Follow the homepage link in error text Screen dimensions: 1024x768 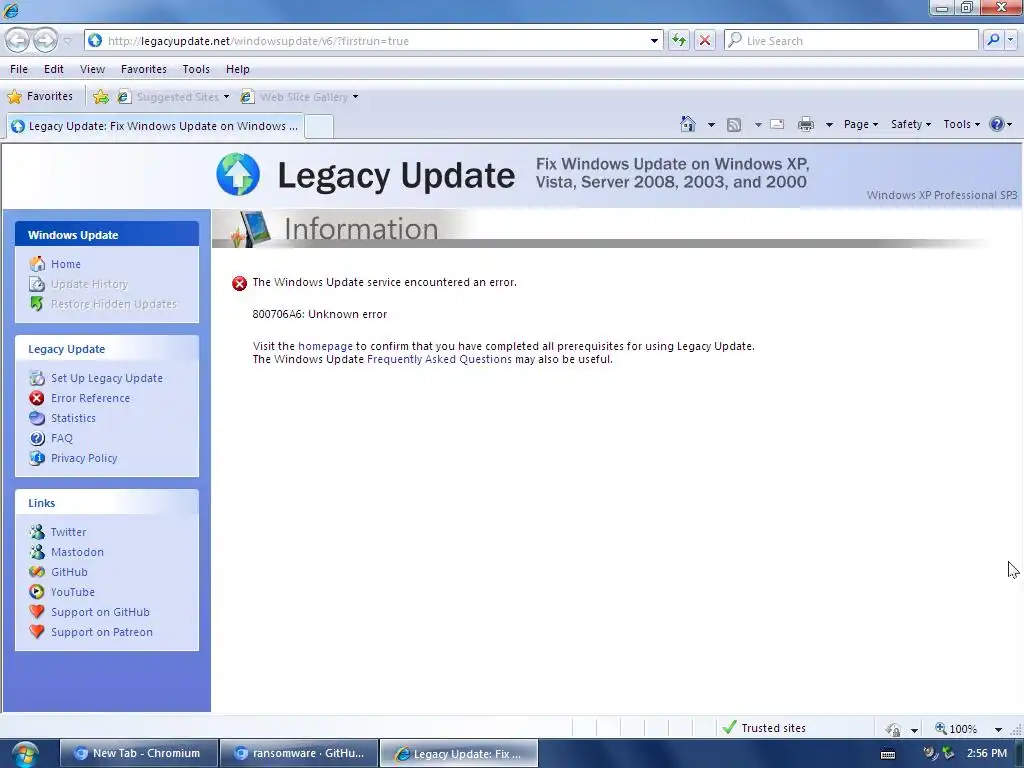click(x=325, y=346)
